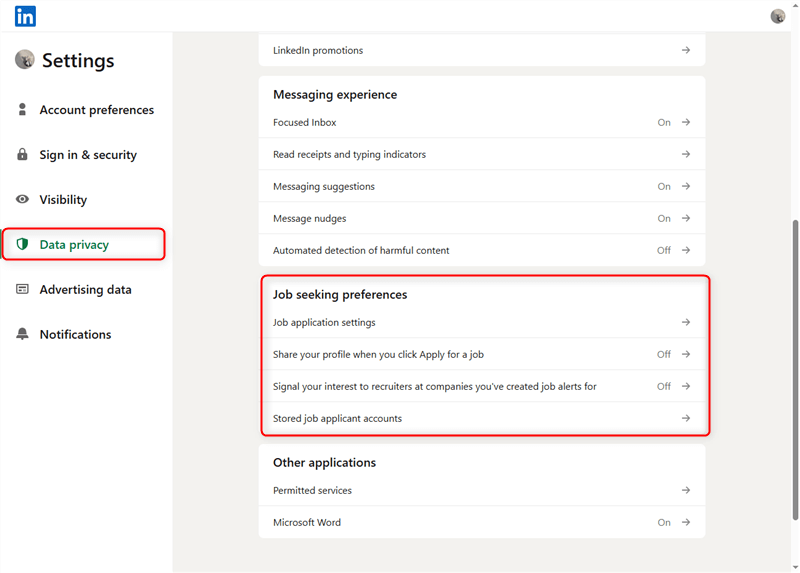
Task: Click Off status for Share your profile row
Action: pyautogui.click(x=664, y=354)
